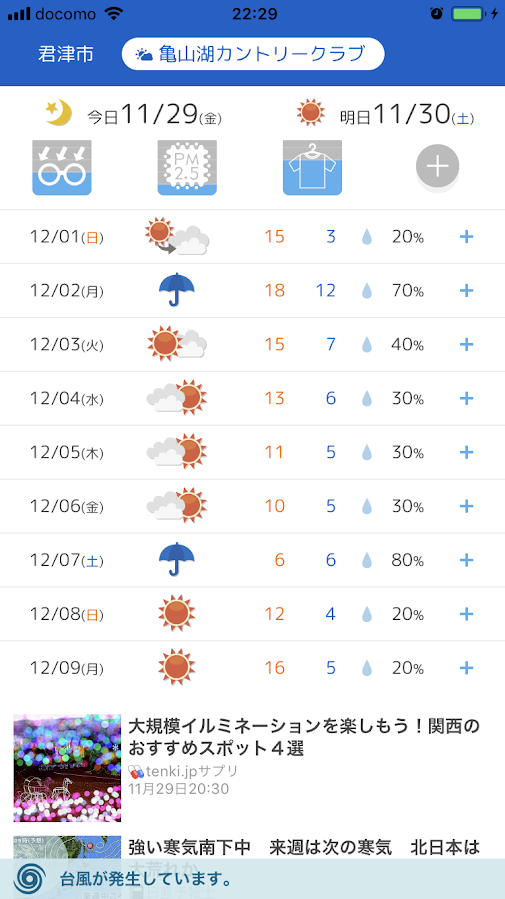Tap the sun icon for 12/08
The image size is (505, 899).
pos(177,613)
